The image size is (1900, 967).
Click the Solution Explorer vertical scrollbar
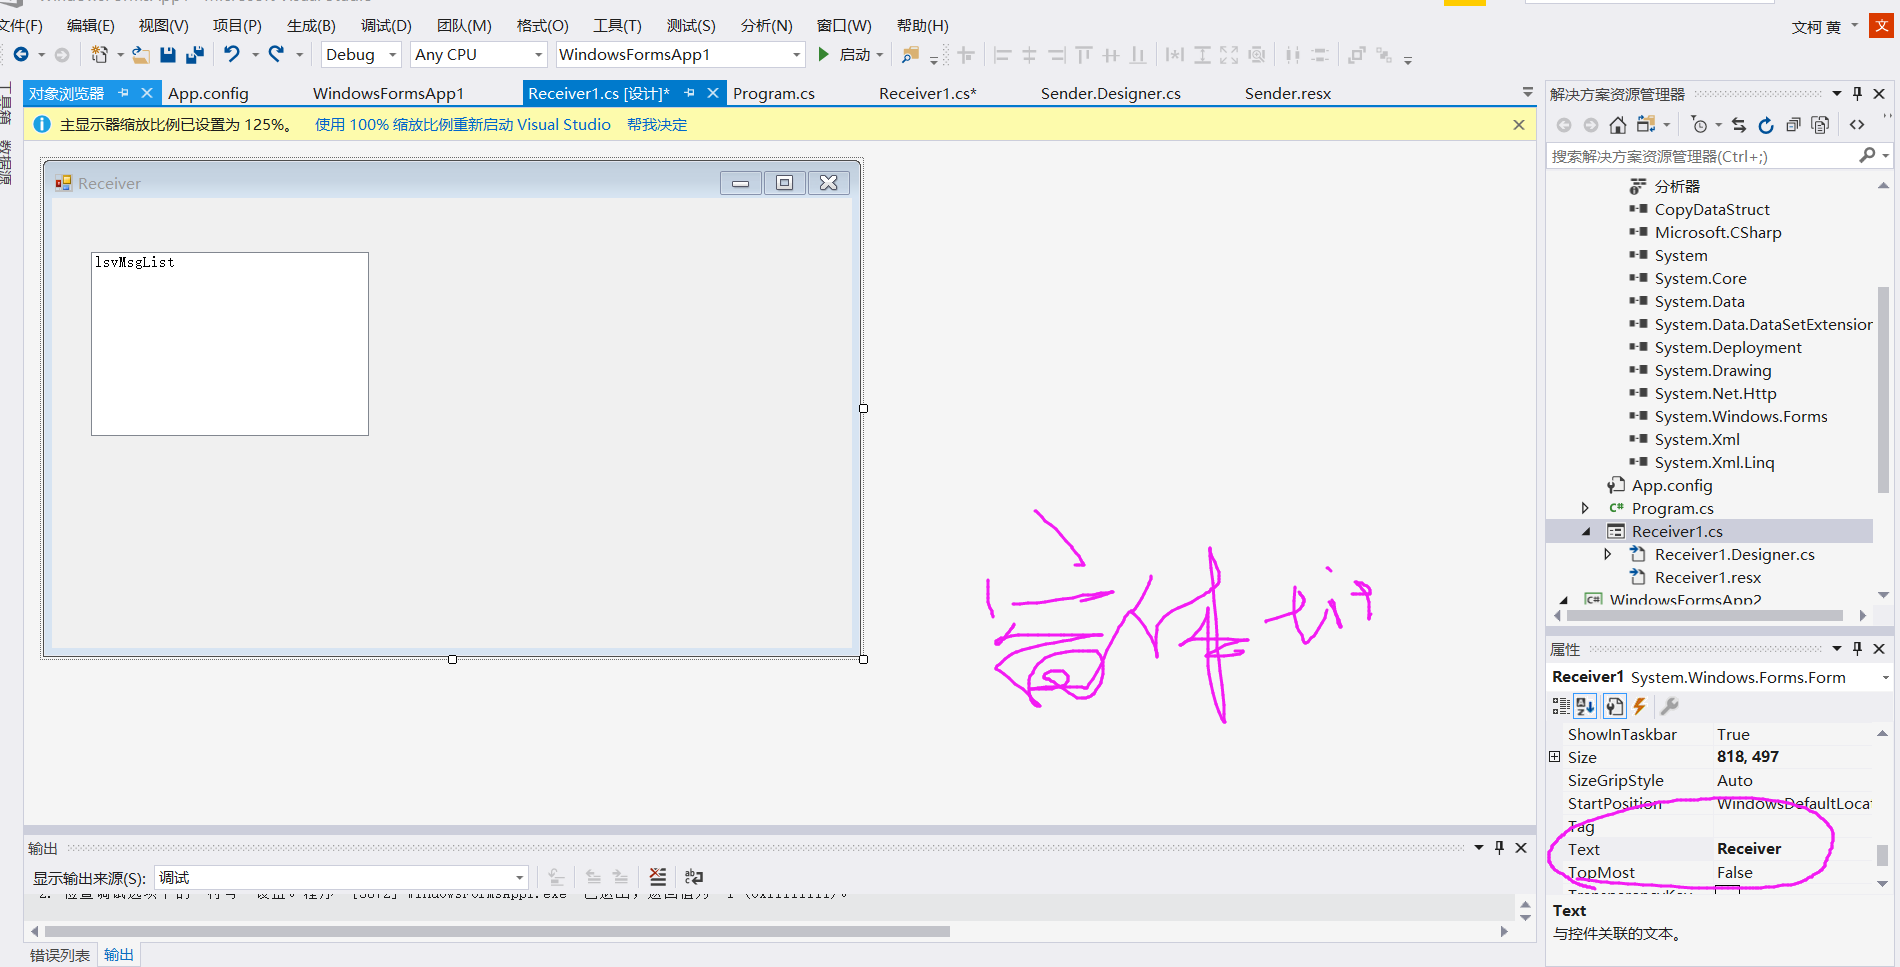click(1883, 390)
